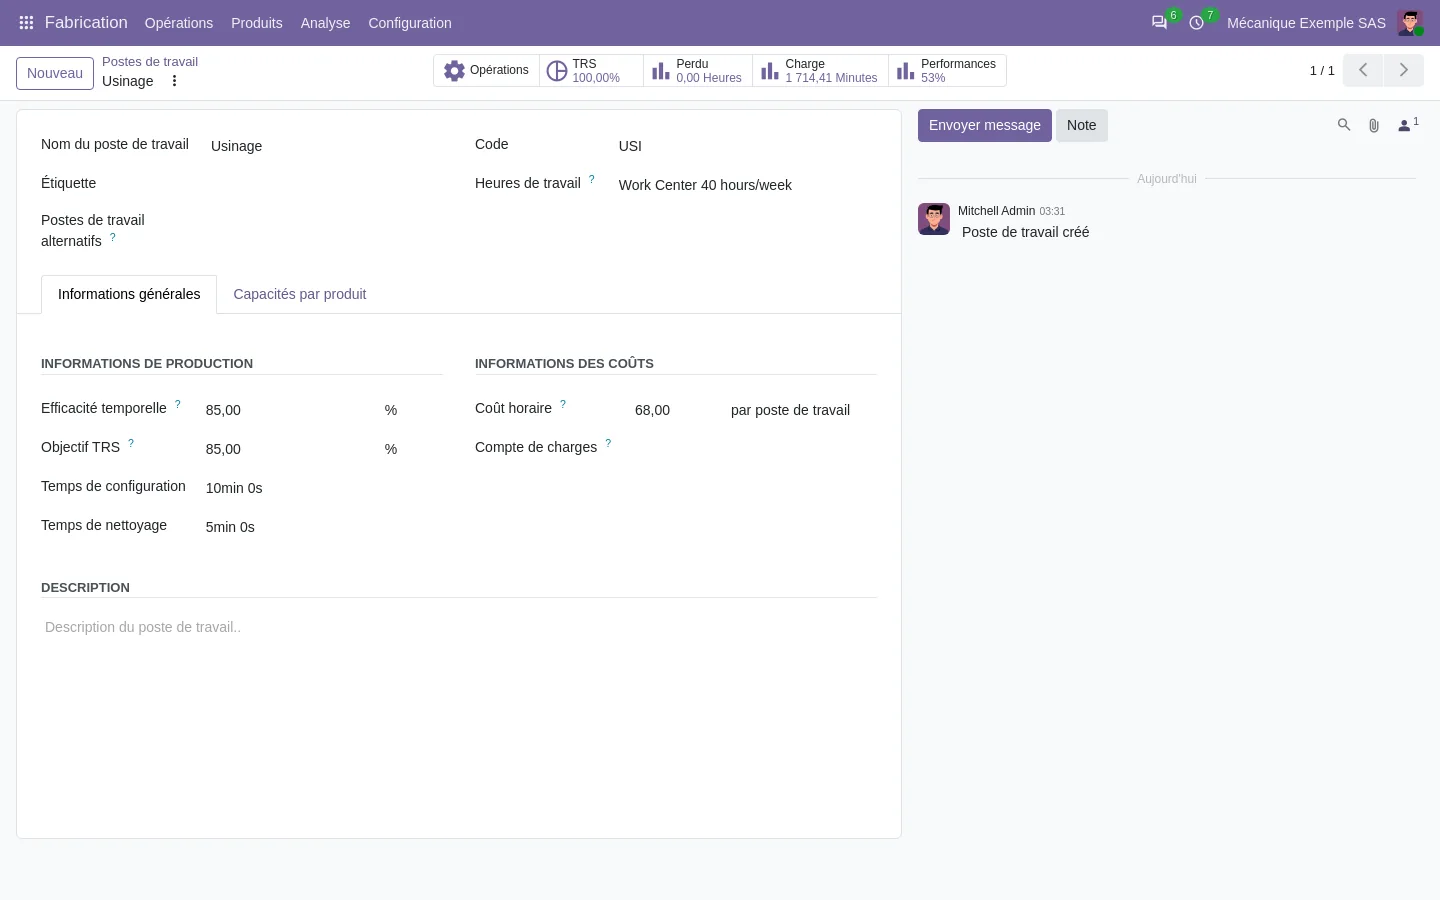The image size is (1440, 900).
Task: Show help tooltip for Objectif TRS
Action: pos(131,443)
